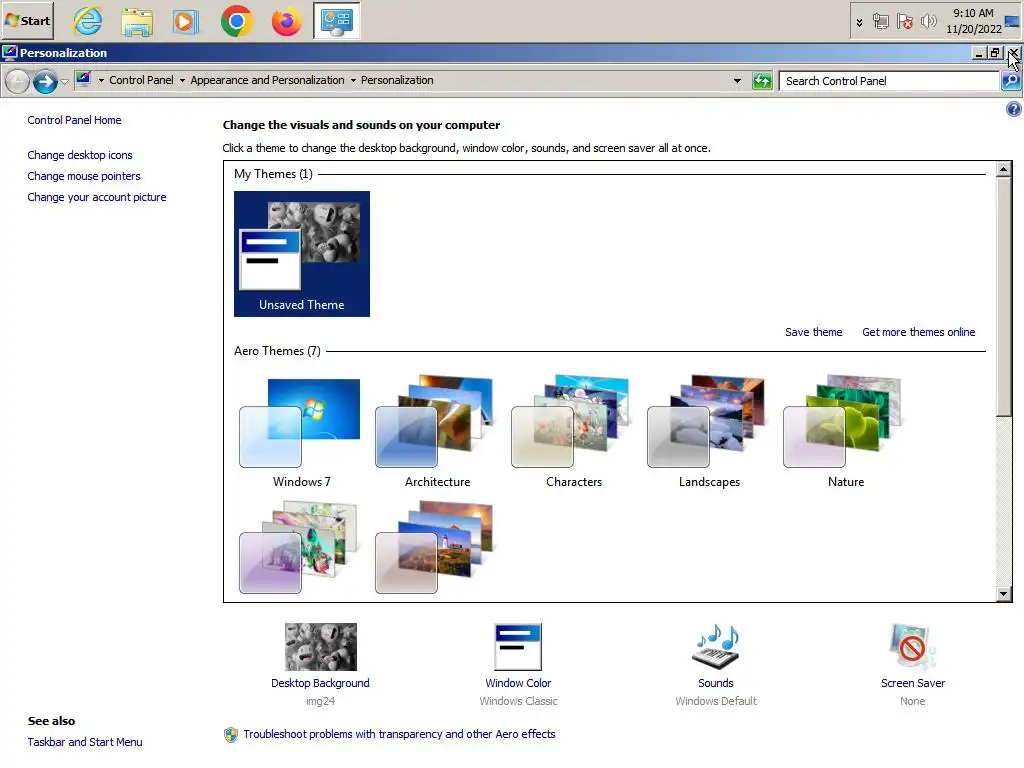This screenshot has height=768, width=1024.
Task: Select Appearance and Personalization breadcrumb
Action: tap(267, 80)
